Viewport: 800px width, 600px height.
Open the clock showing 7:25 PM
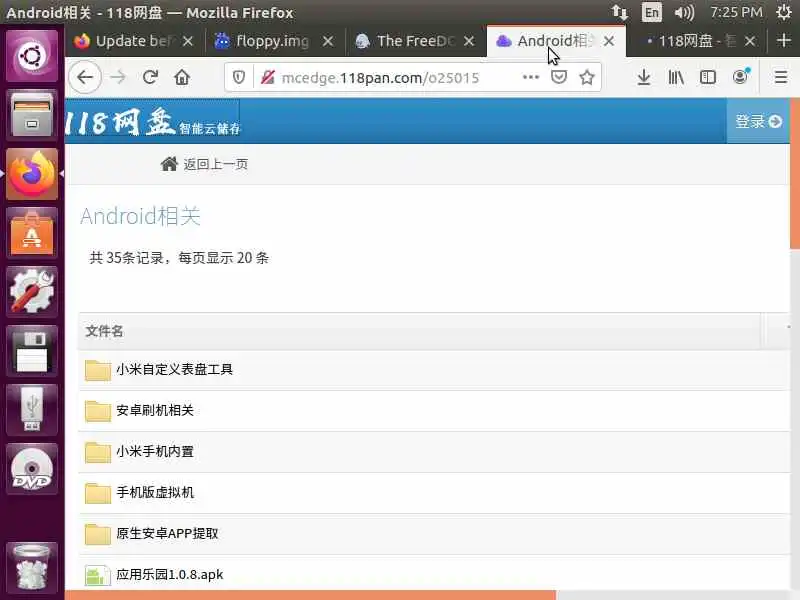click(736, 12)
